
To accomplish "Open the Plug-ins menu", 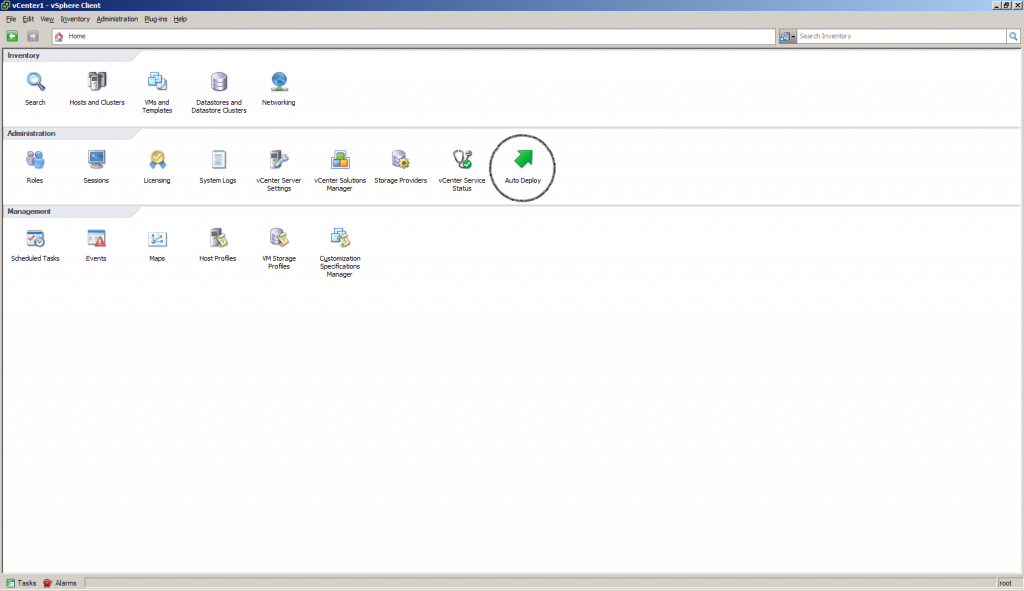I will (x=155, y=19).
